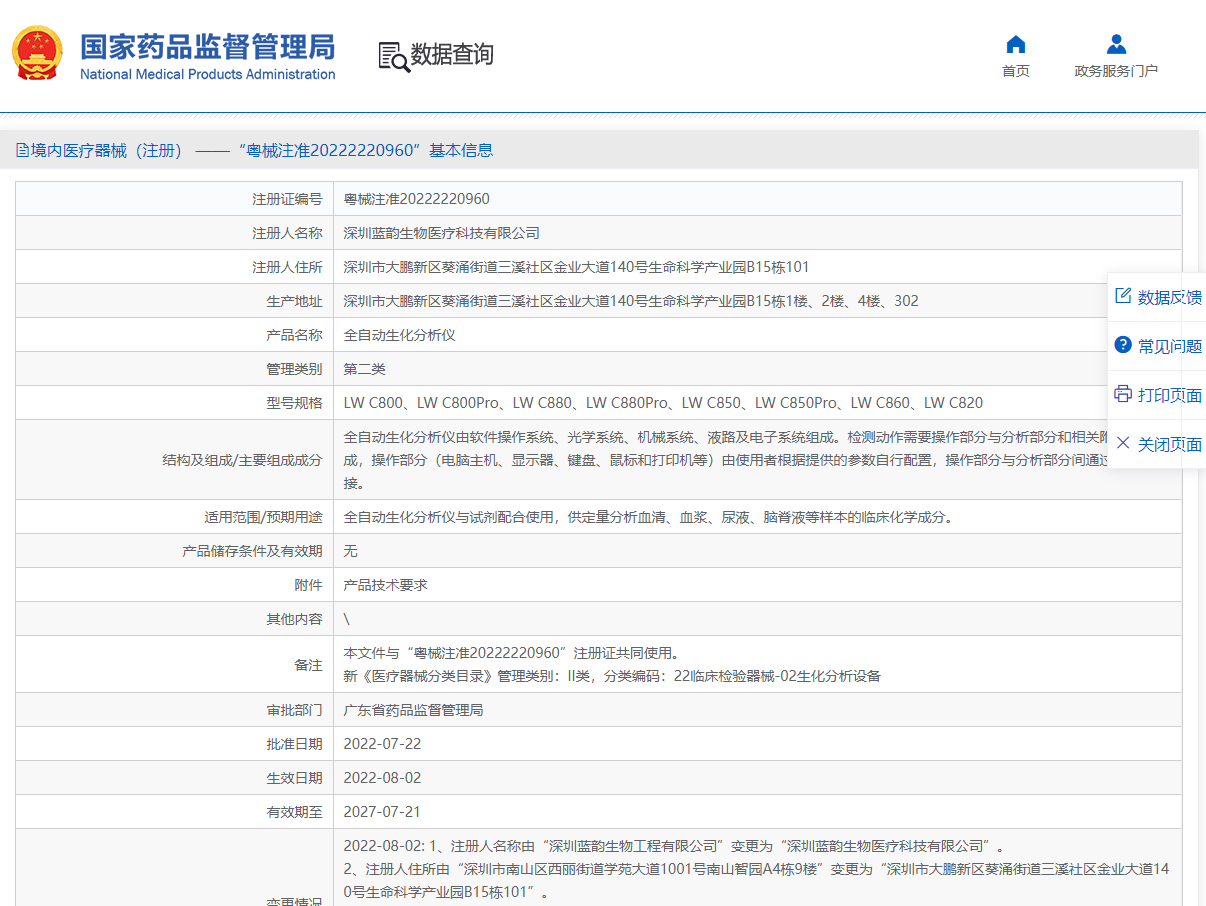Viewport: 1206px width, 906px height.
Task: Click National Medical Products Administration text
Action: 208,74
